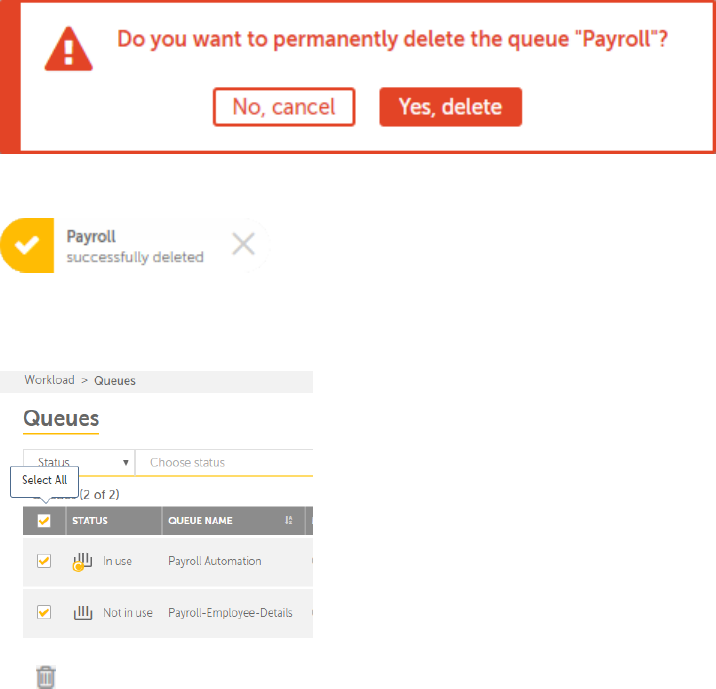The height and width of the screenshot is (689, 716).
Task: Confirm with the Yes, delete button
Action: pyautogui.click(x=450, y=107)
